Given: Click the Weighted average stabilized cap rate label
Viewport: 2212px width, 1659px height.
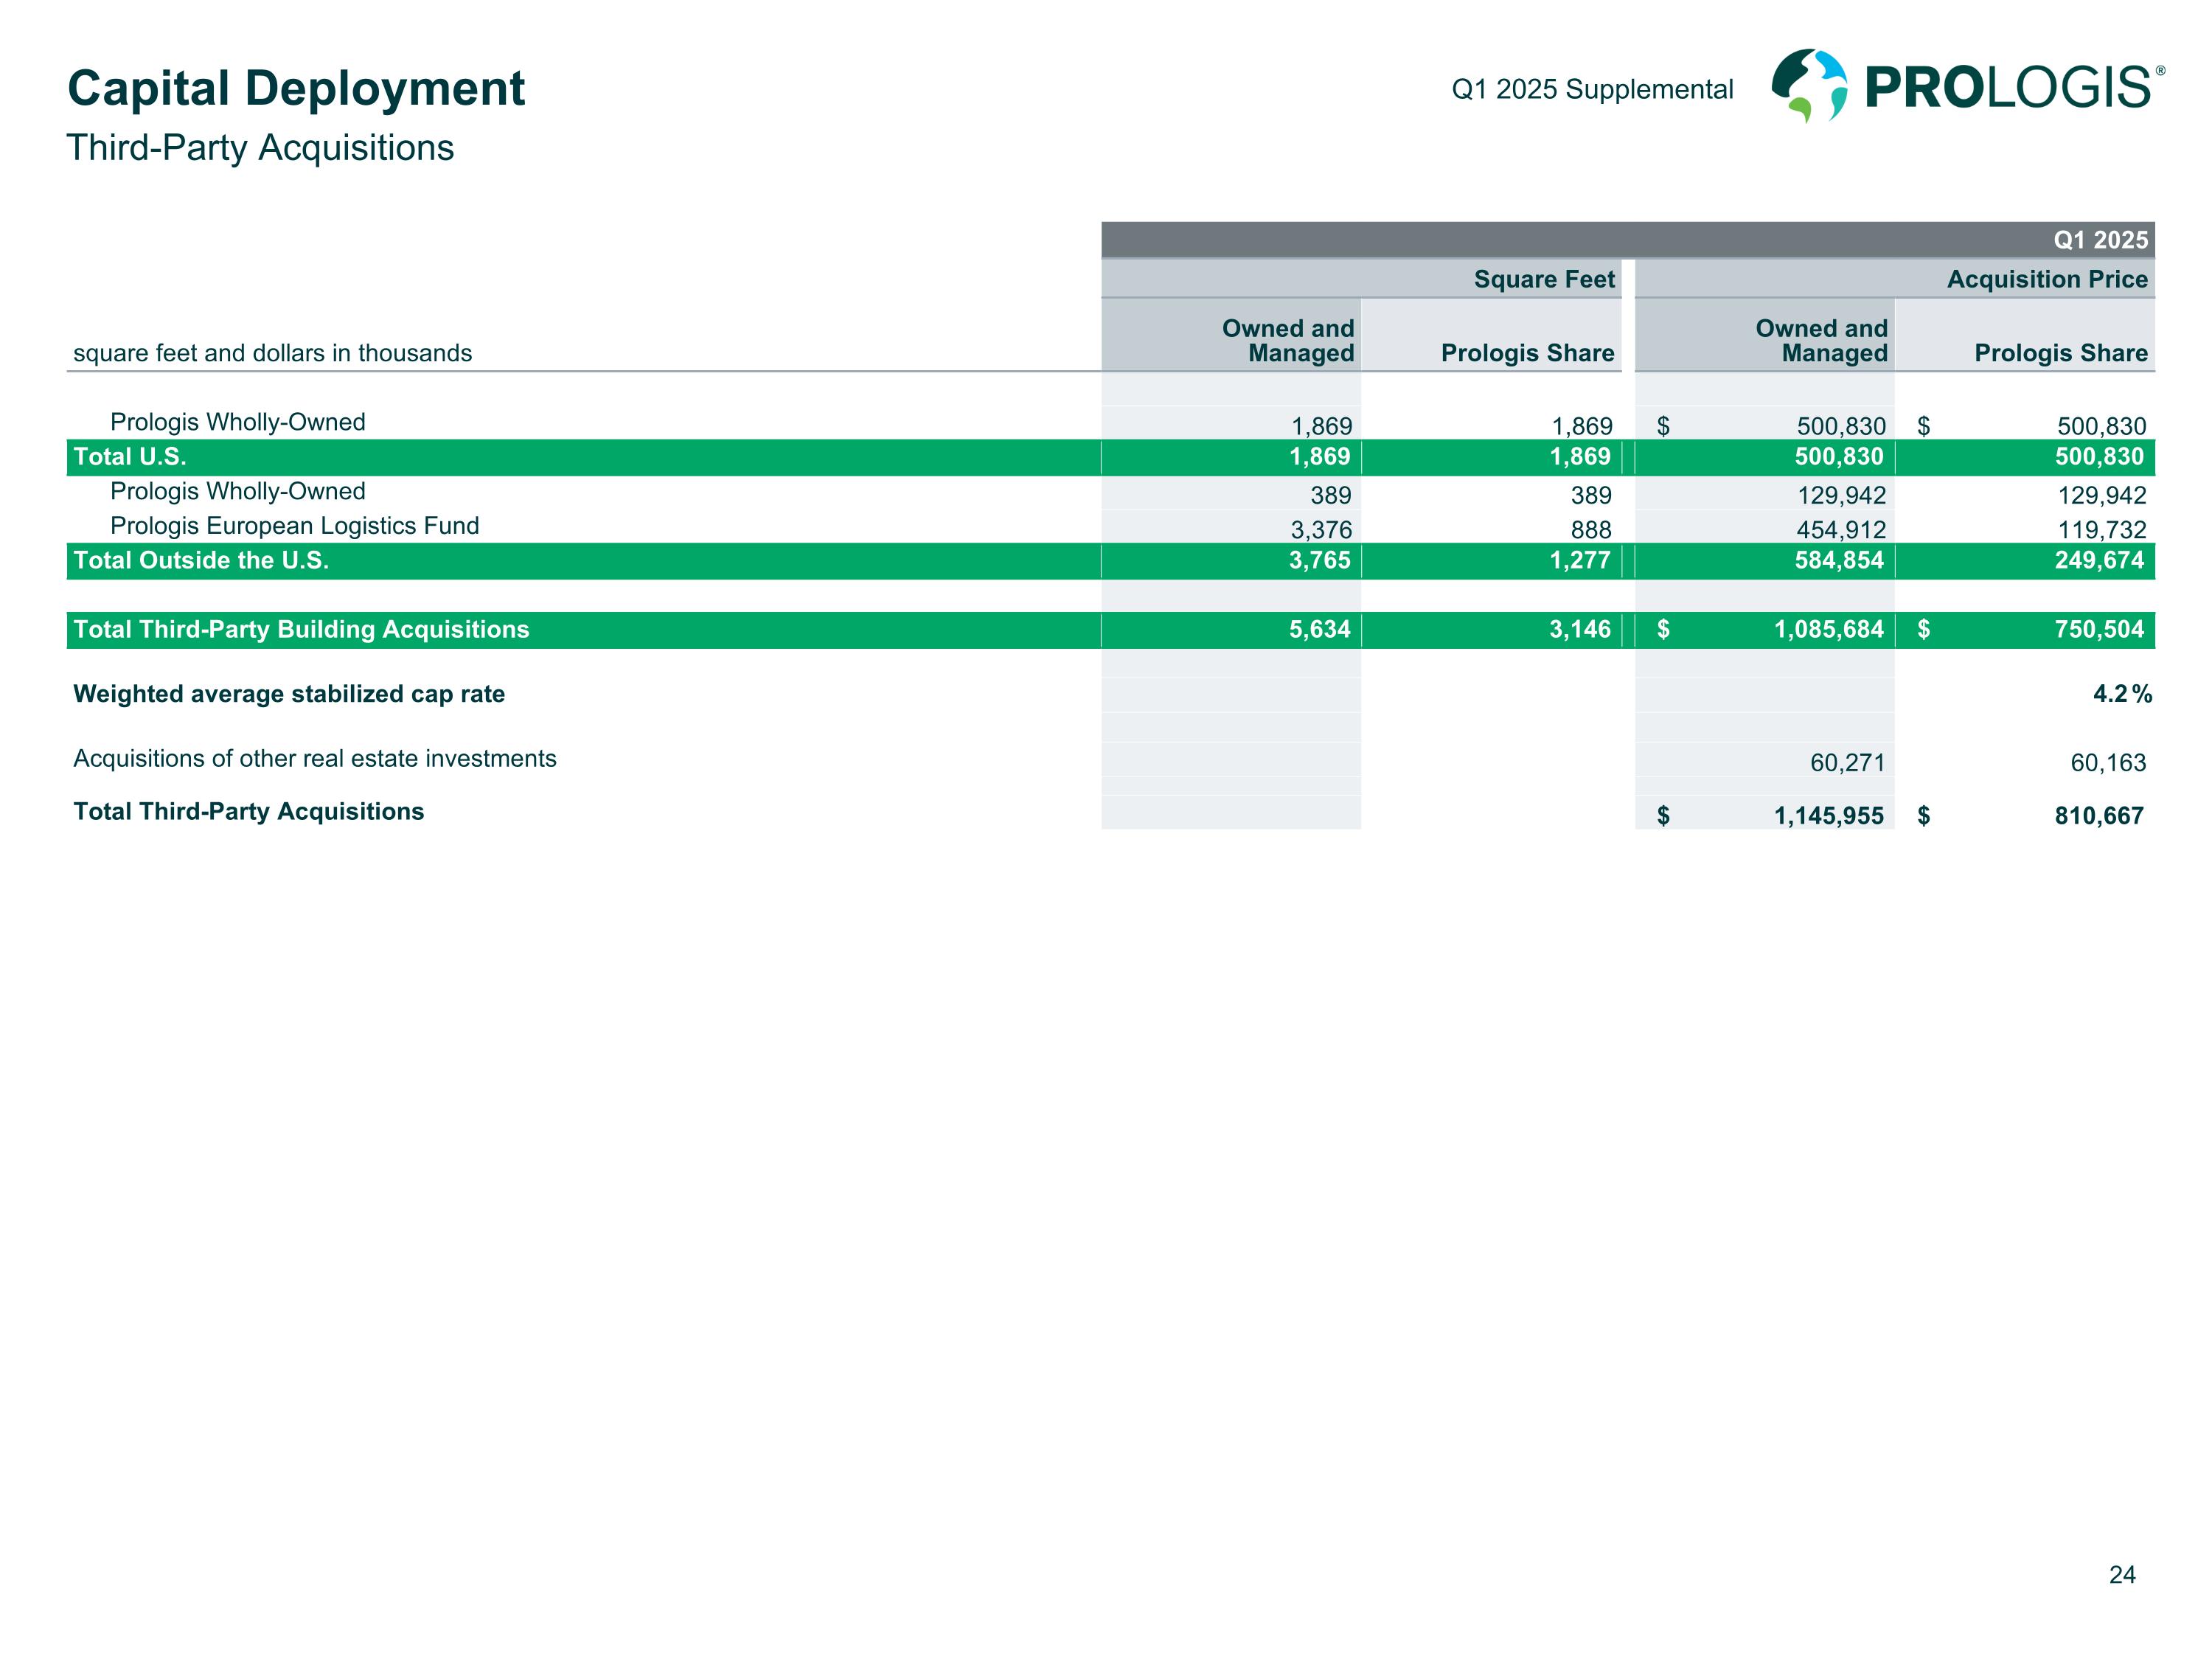Looking at the screenshot, I should point(289,694).
